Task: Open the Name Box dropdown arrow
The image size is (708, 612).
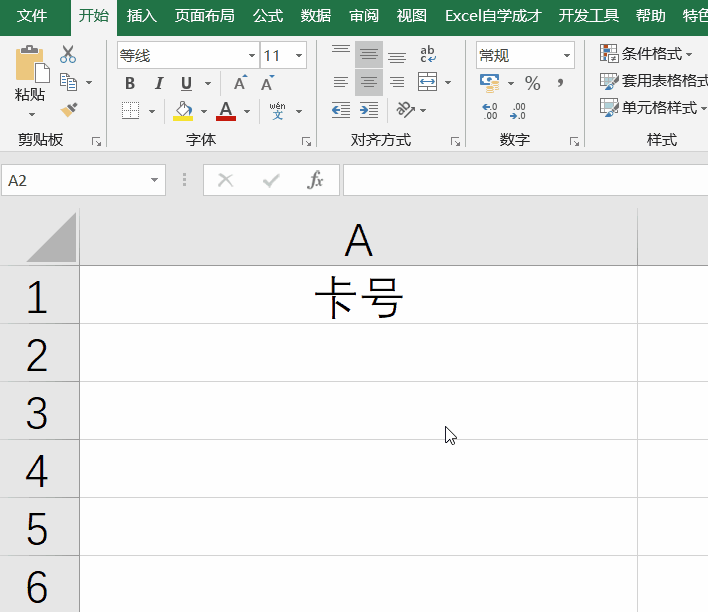Action: click(154, 180)
